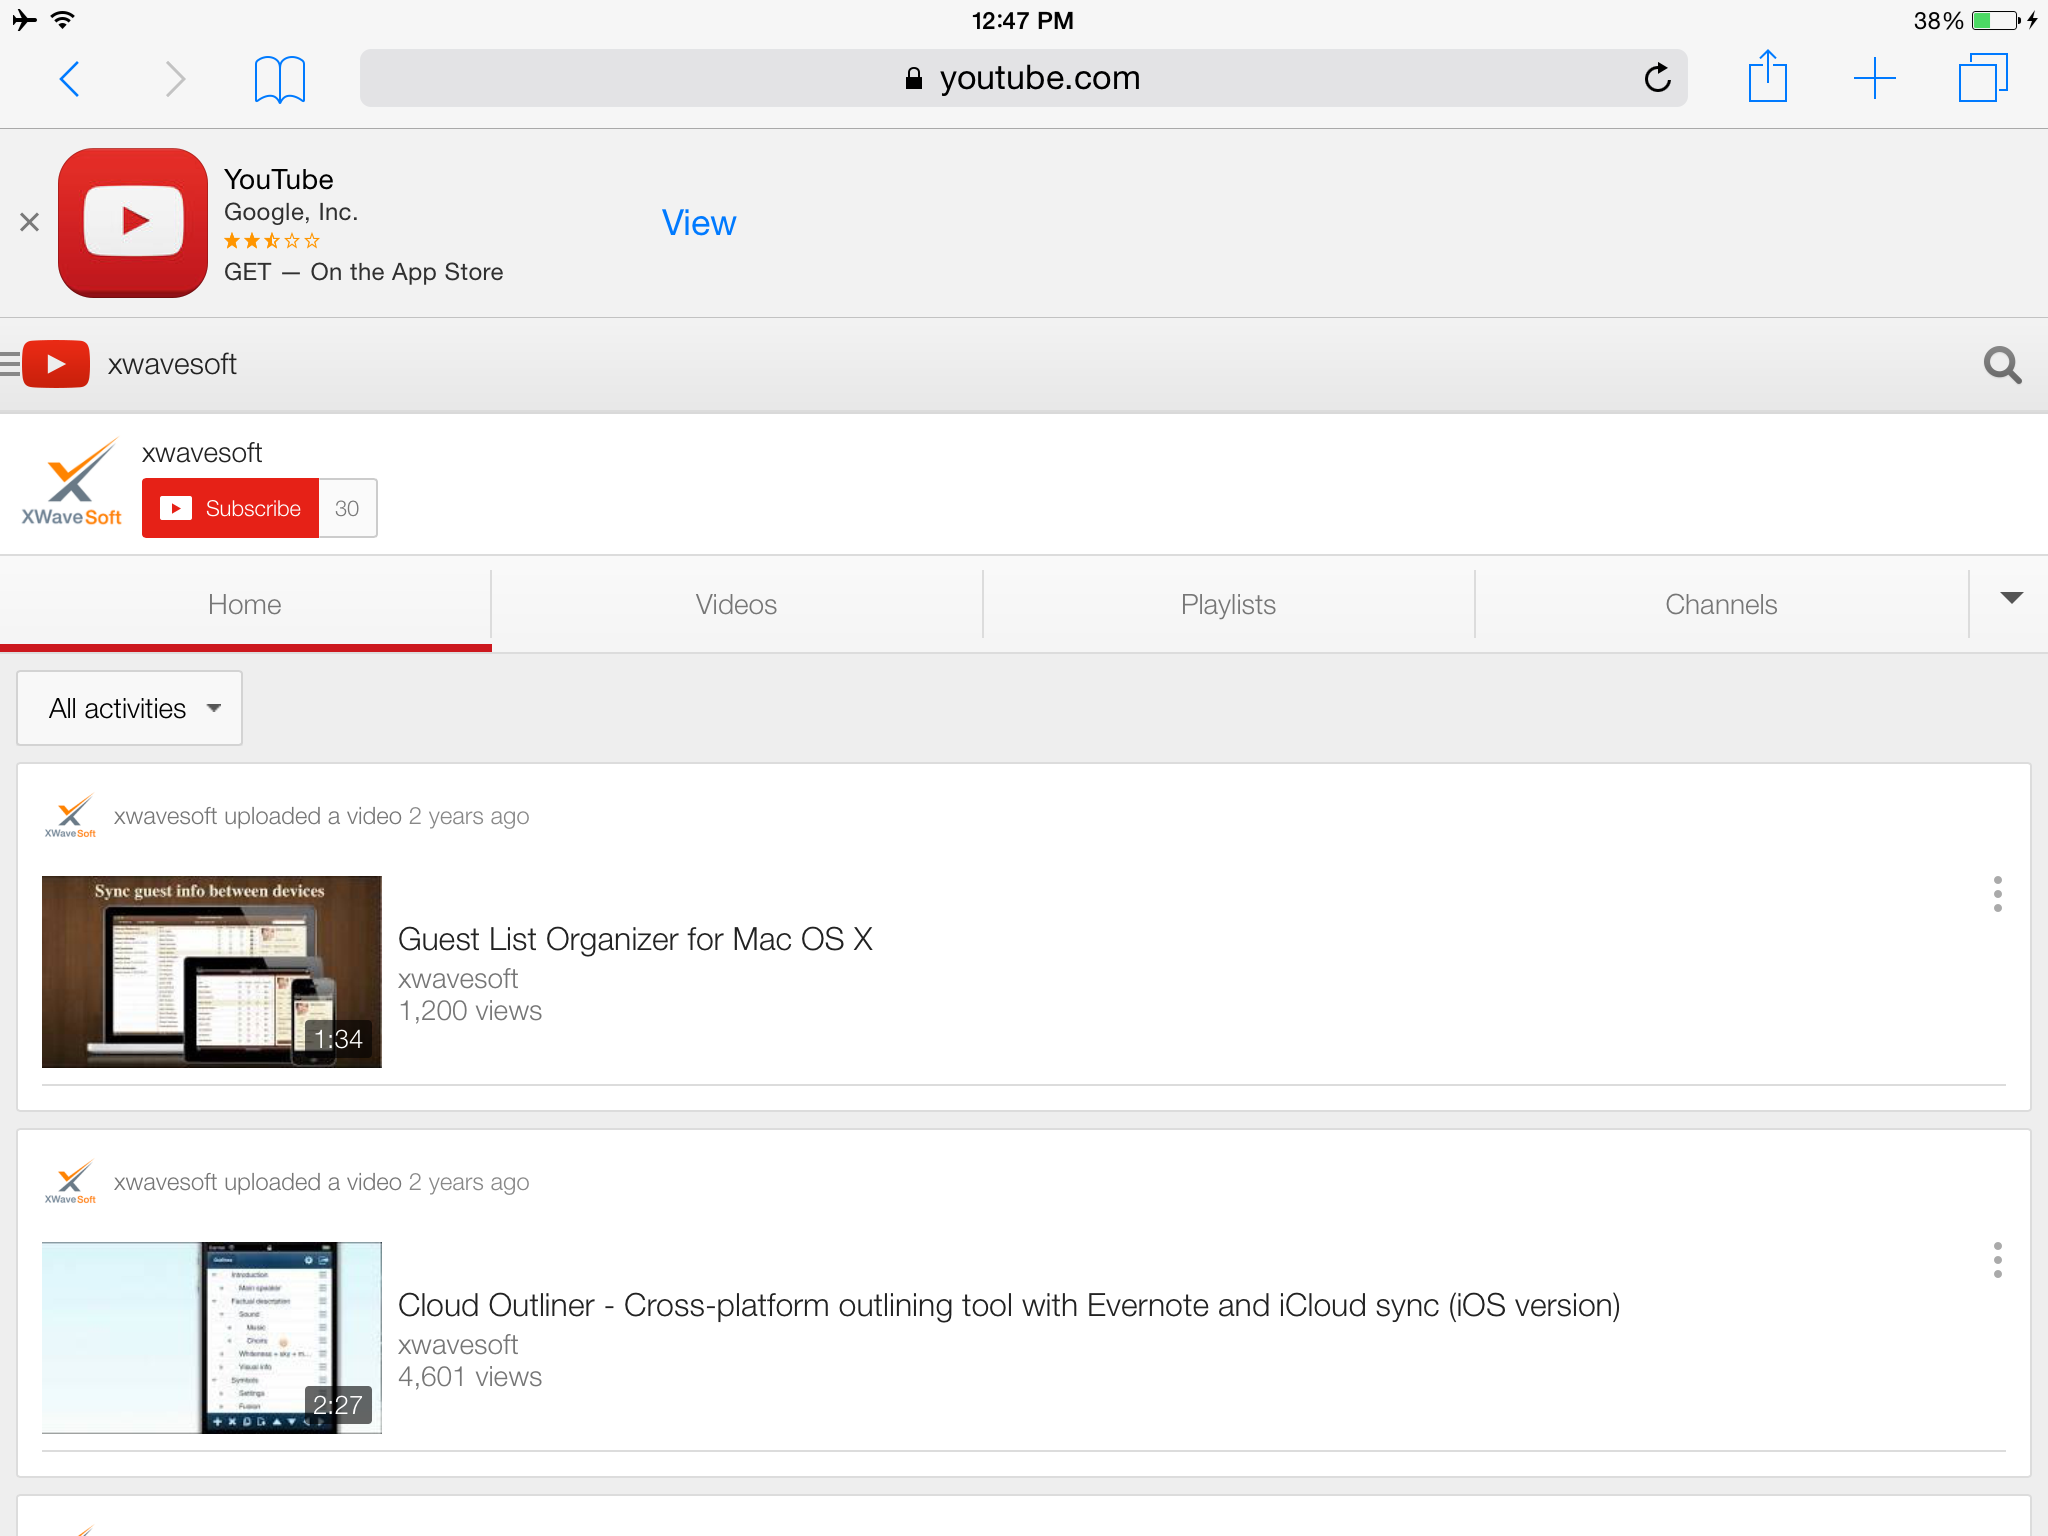Click the 1,200 views text
The image size is (2048, 1536).
470,1011
